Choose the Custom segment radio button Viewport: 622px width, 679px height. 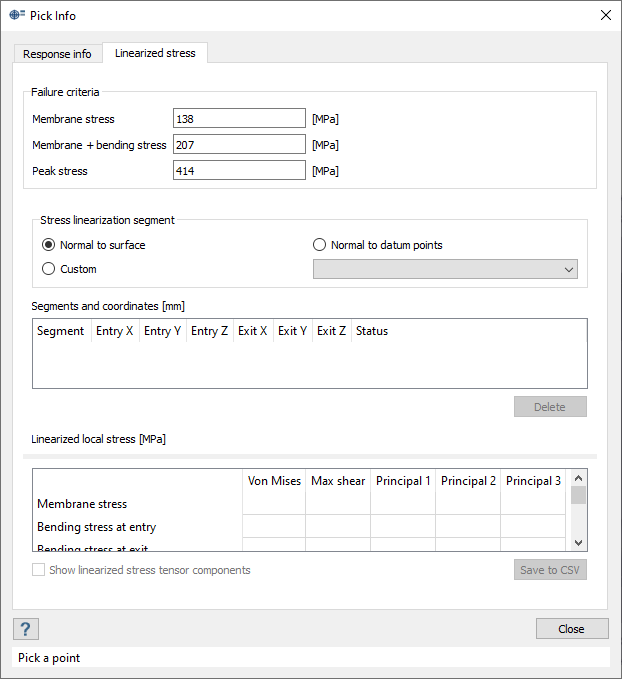click(48, 269)
